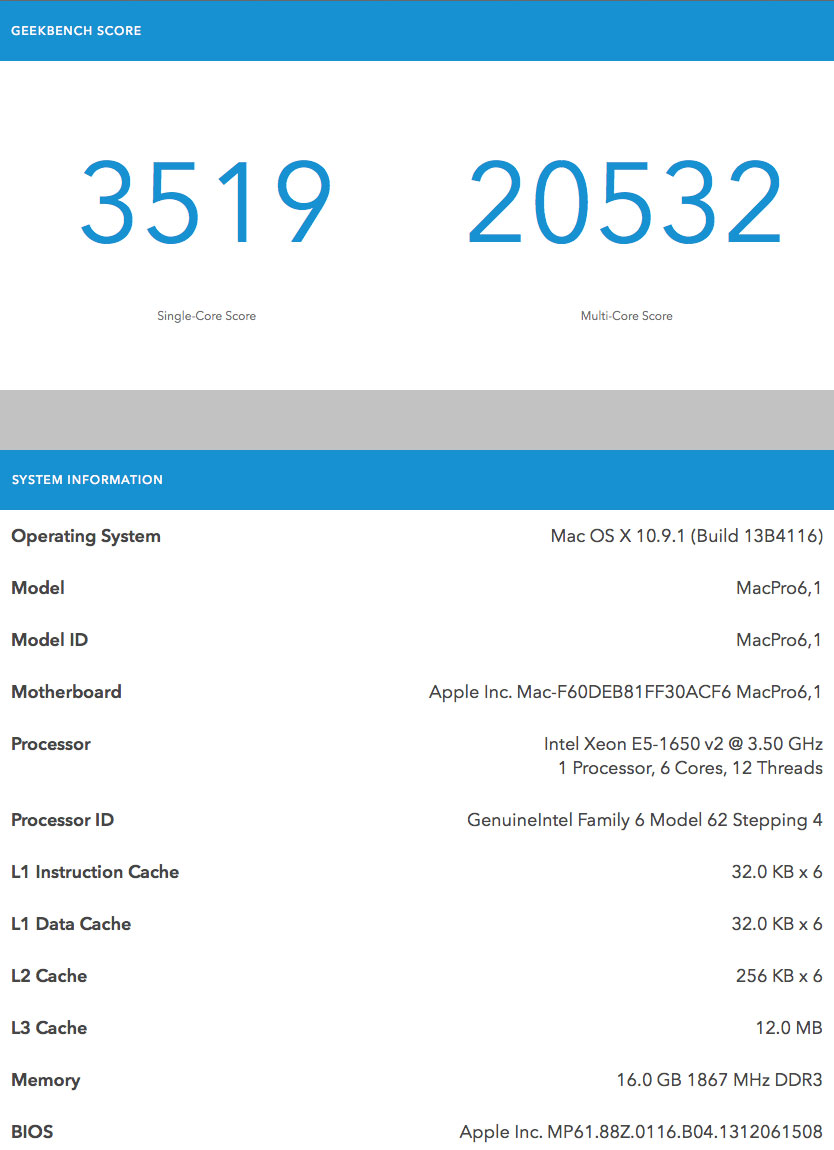Select 16.0 GB 1867 MHz DDR3 value
This screenshot has height=1150, width=834.
click(x=720, y=1080)
